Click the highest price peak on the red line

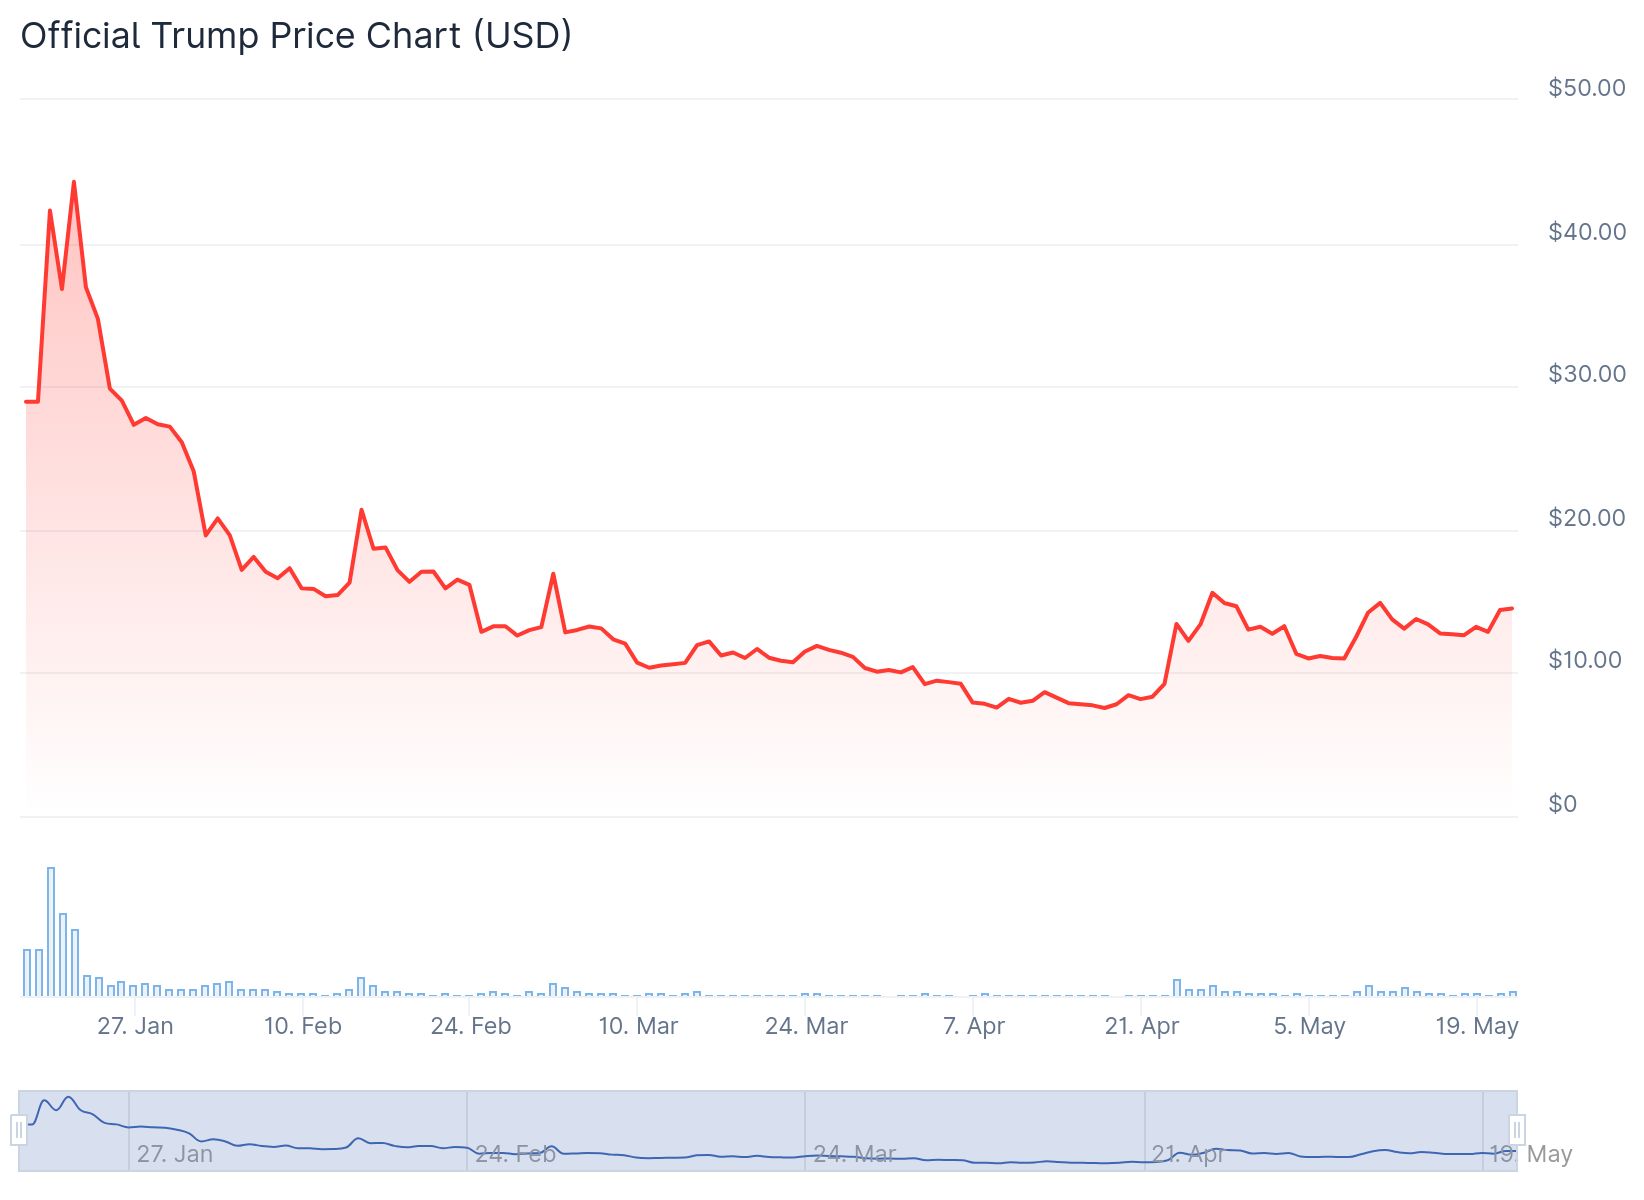tap(74, 183)
